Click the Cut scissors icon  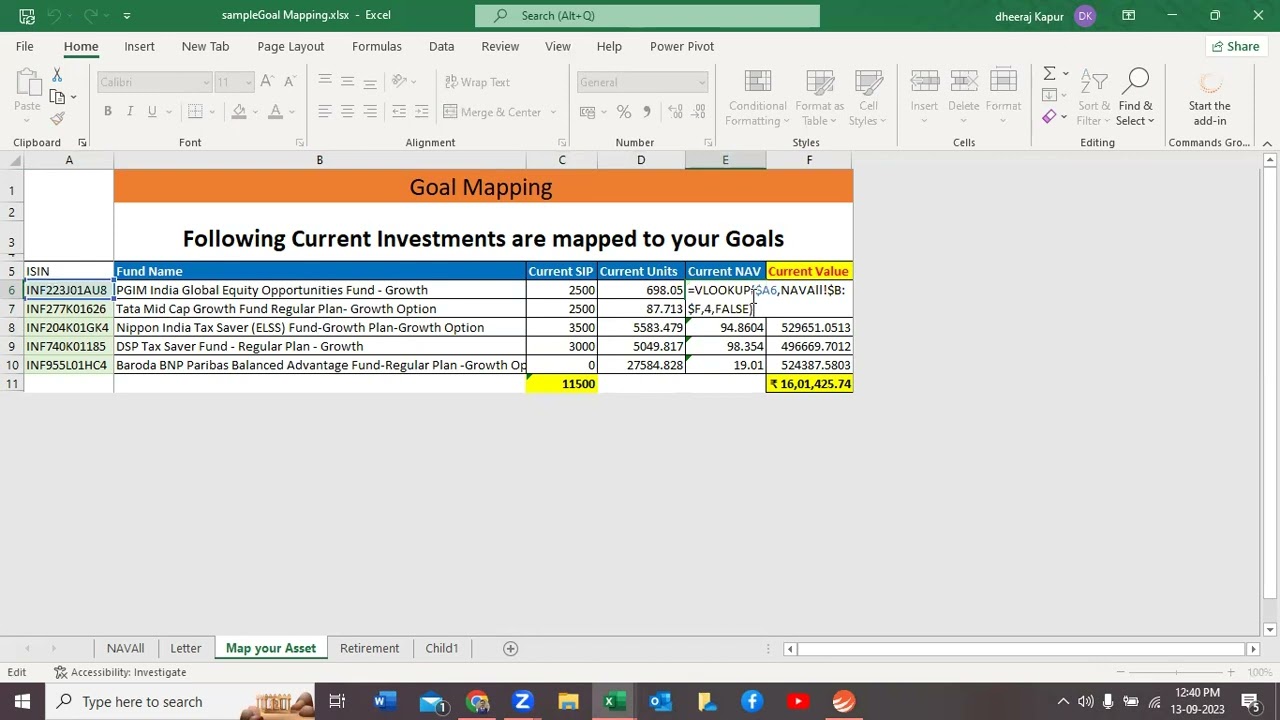click(57, 76)
